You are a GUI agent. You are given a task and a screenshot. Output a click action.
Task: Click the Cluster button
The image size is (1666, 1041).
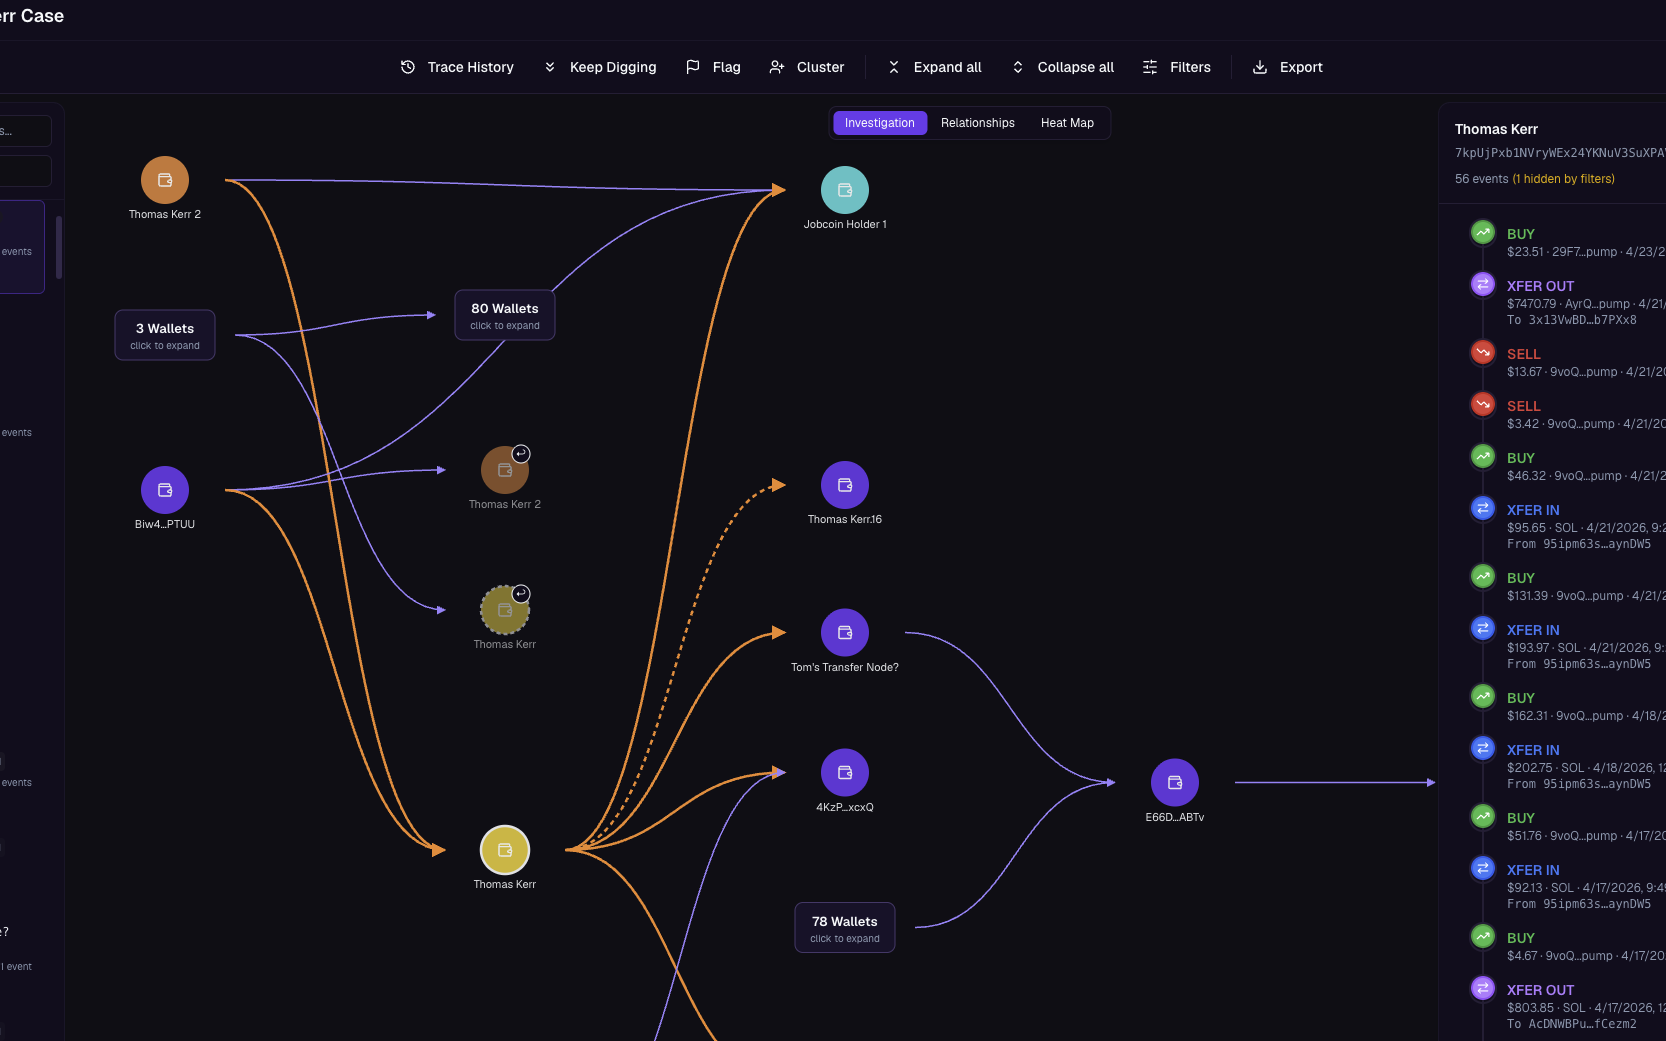pyautogui.click(x=807, y=67)
